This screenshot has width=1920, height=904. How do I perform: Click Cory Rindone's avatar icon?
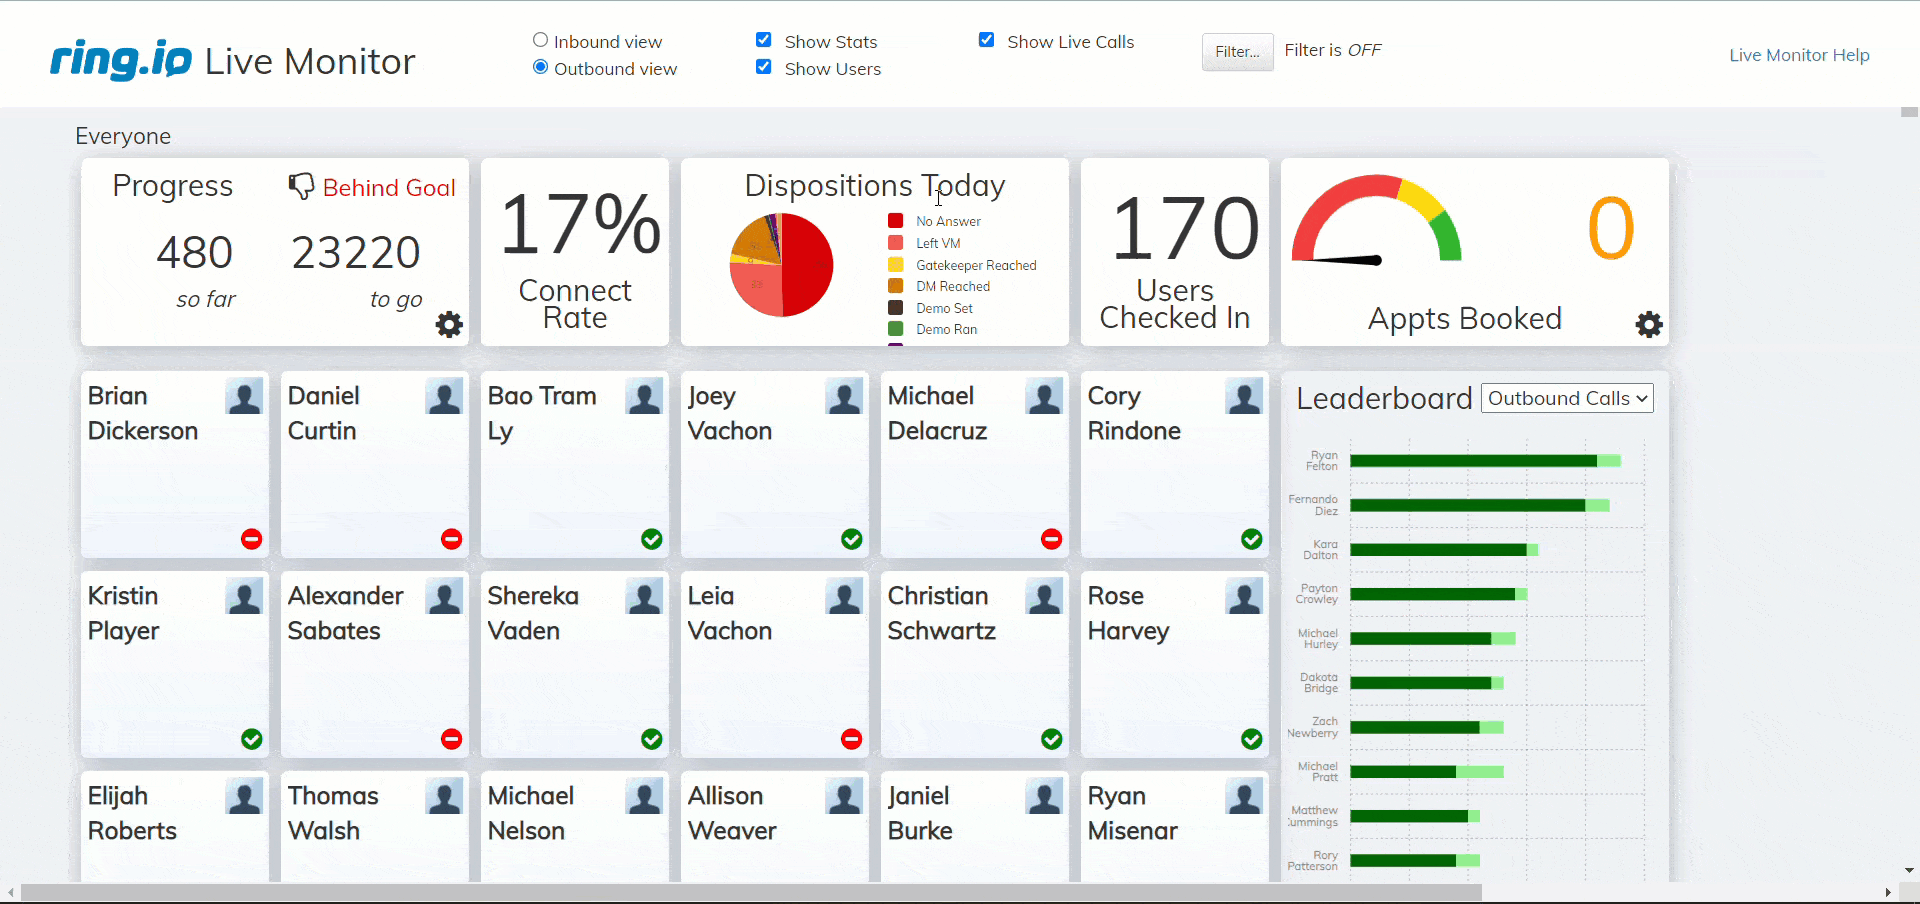1244,397
